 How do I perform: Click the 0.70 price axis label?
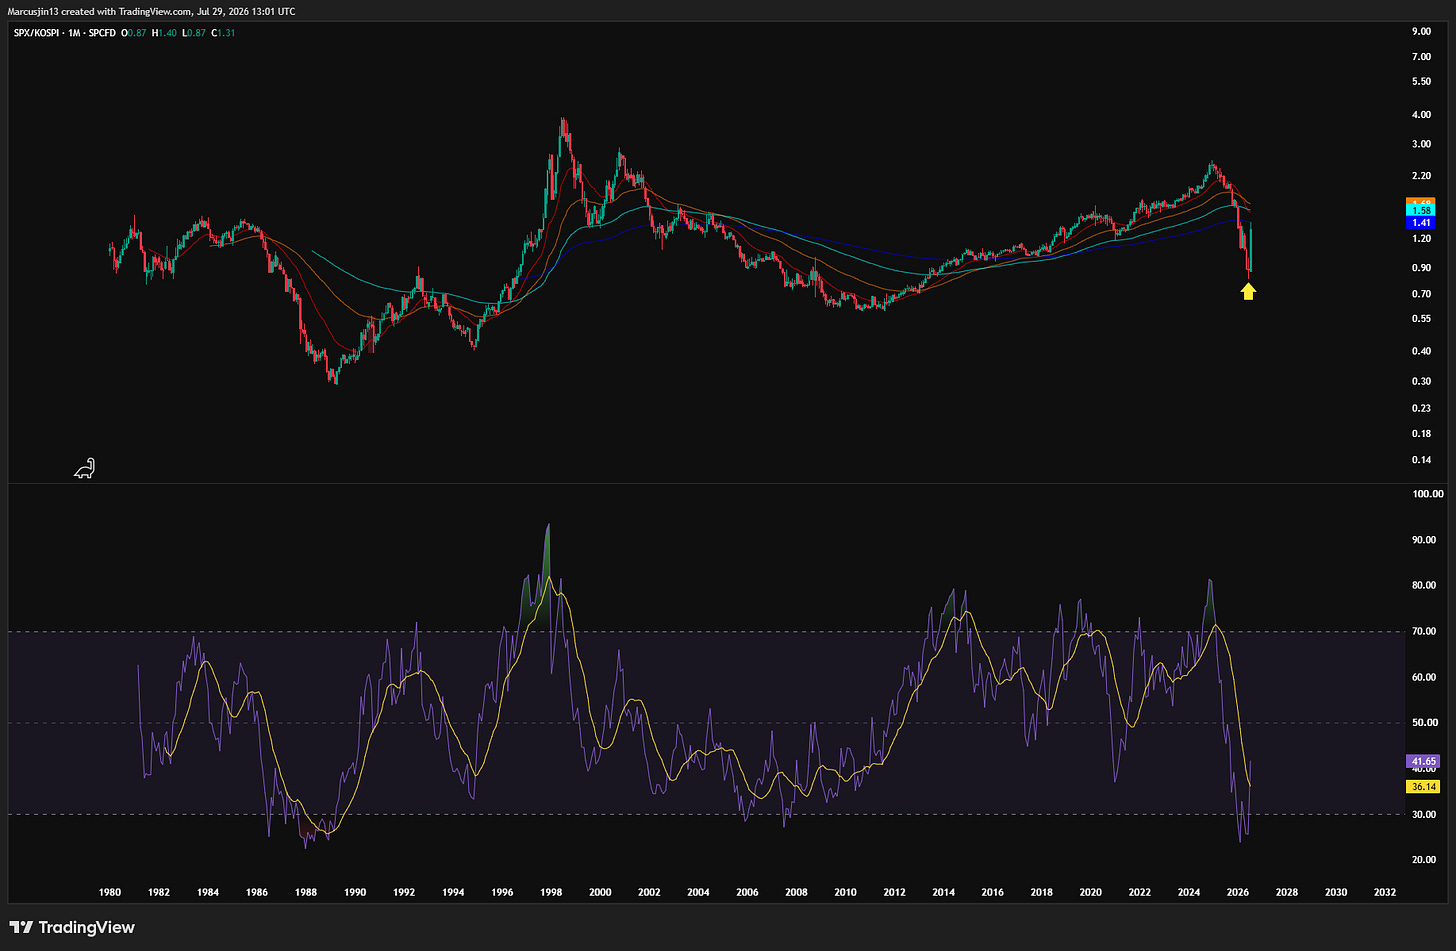pos(1421,294)
